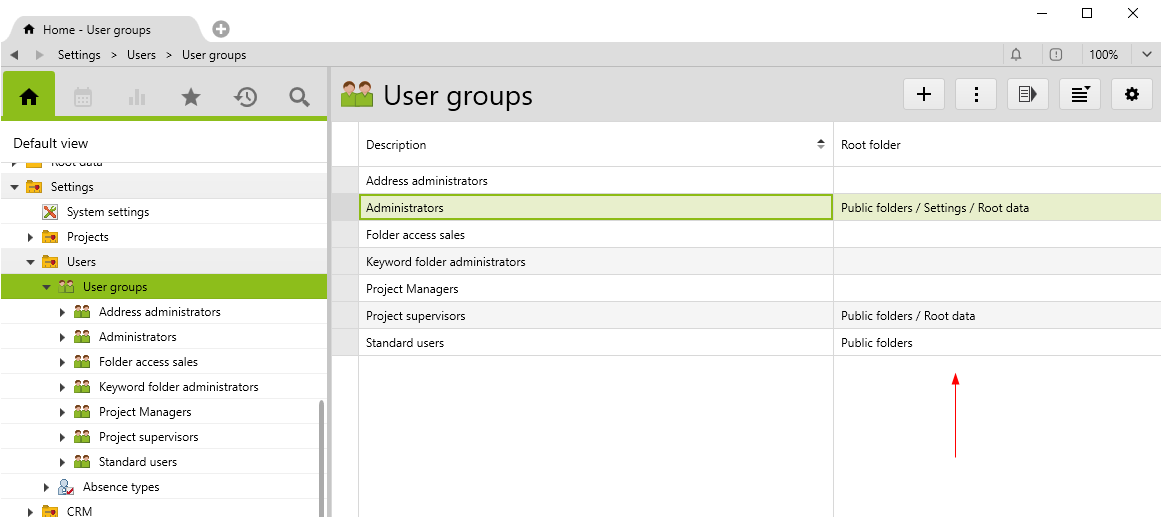
Task: Toggle the side detail panel button
Action: pyautogui.click(x=1028, y=94)
